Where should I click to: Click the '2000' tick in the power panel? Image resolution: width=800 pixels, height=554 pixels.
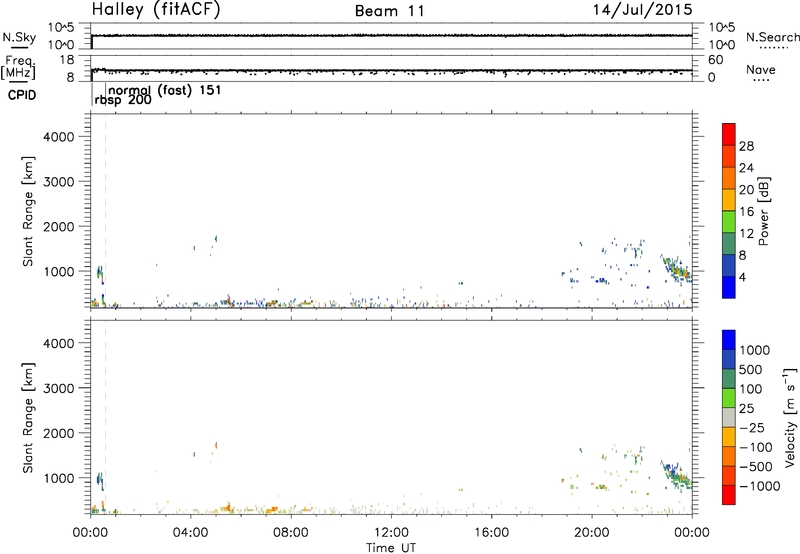59,226
